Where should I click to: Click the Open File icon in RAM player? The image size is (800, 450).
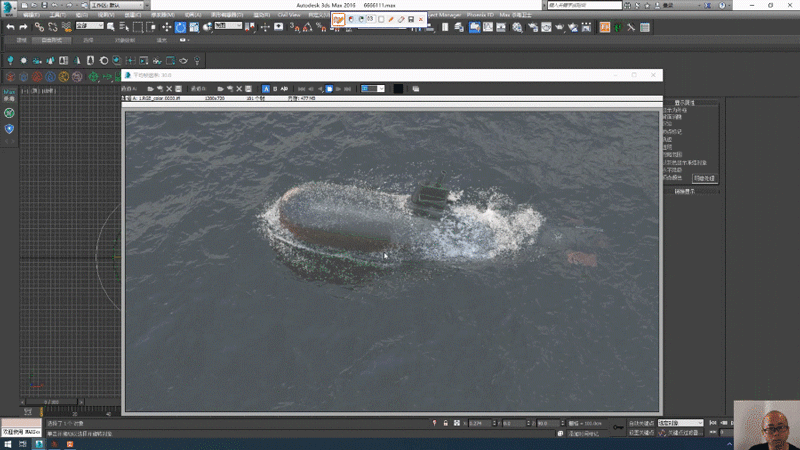(x=151, y=89)
